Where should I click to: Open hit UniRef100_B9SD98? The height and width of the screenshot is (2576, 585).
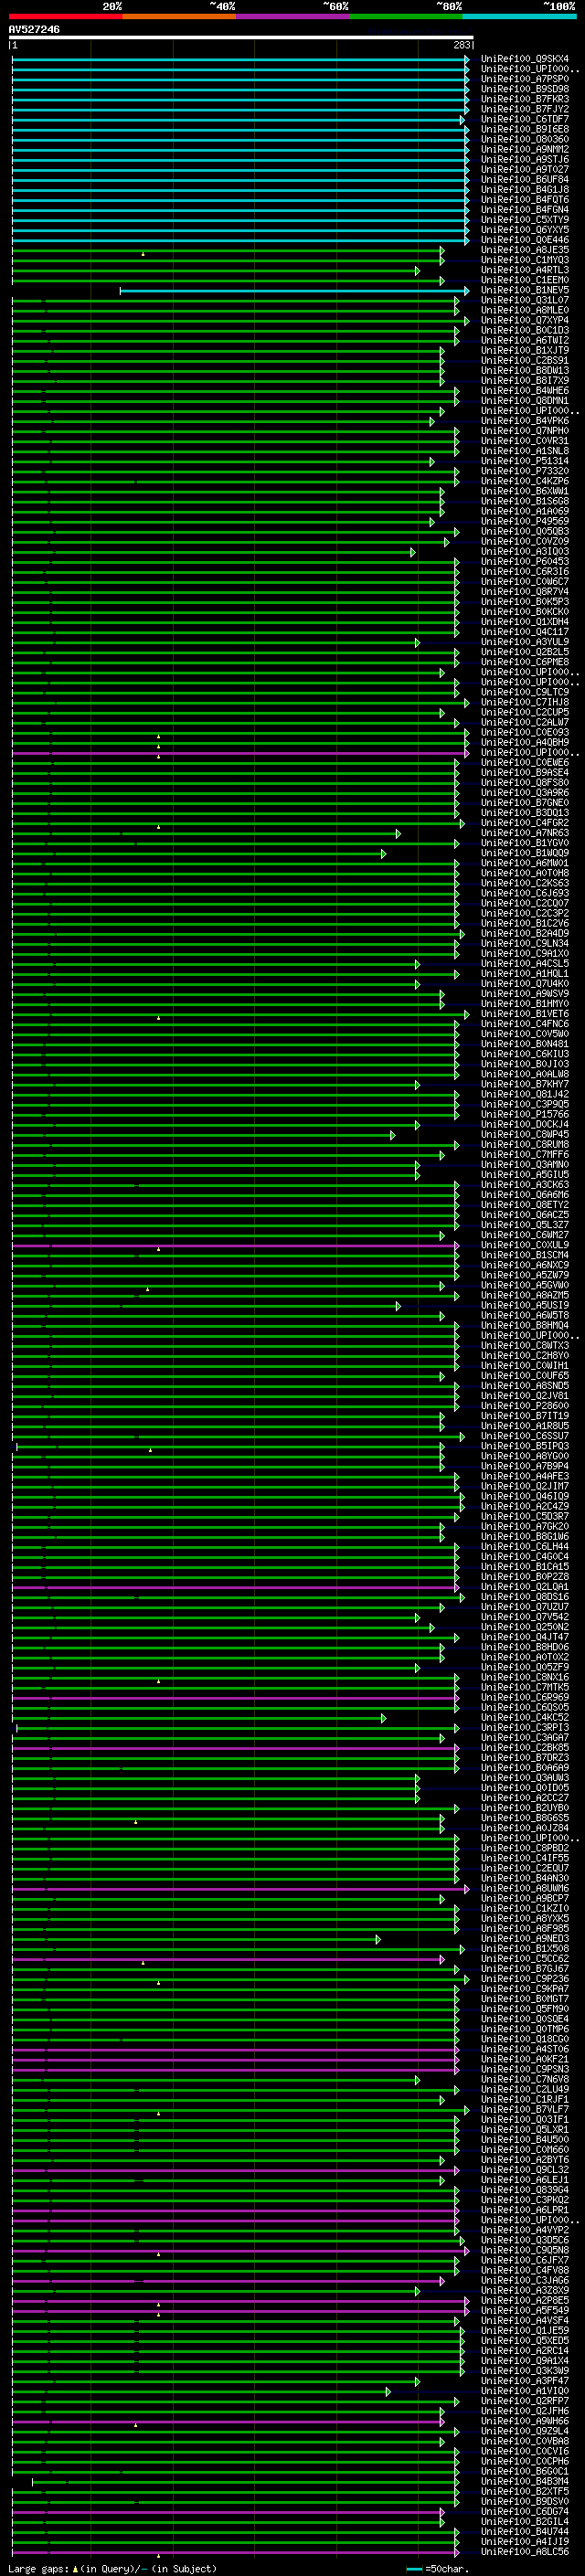click(525, 89)
